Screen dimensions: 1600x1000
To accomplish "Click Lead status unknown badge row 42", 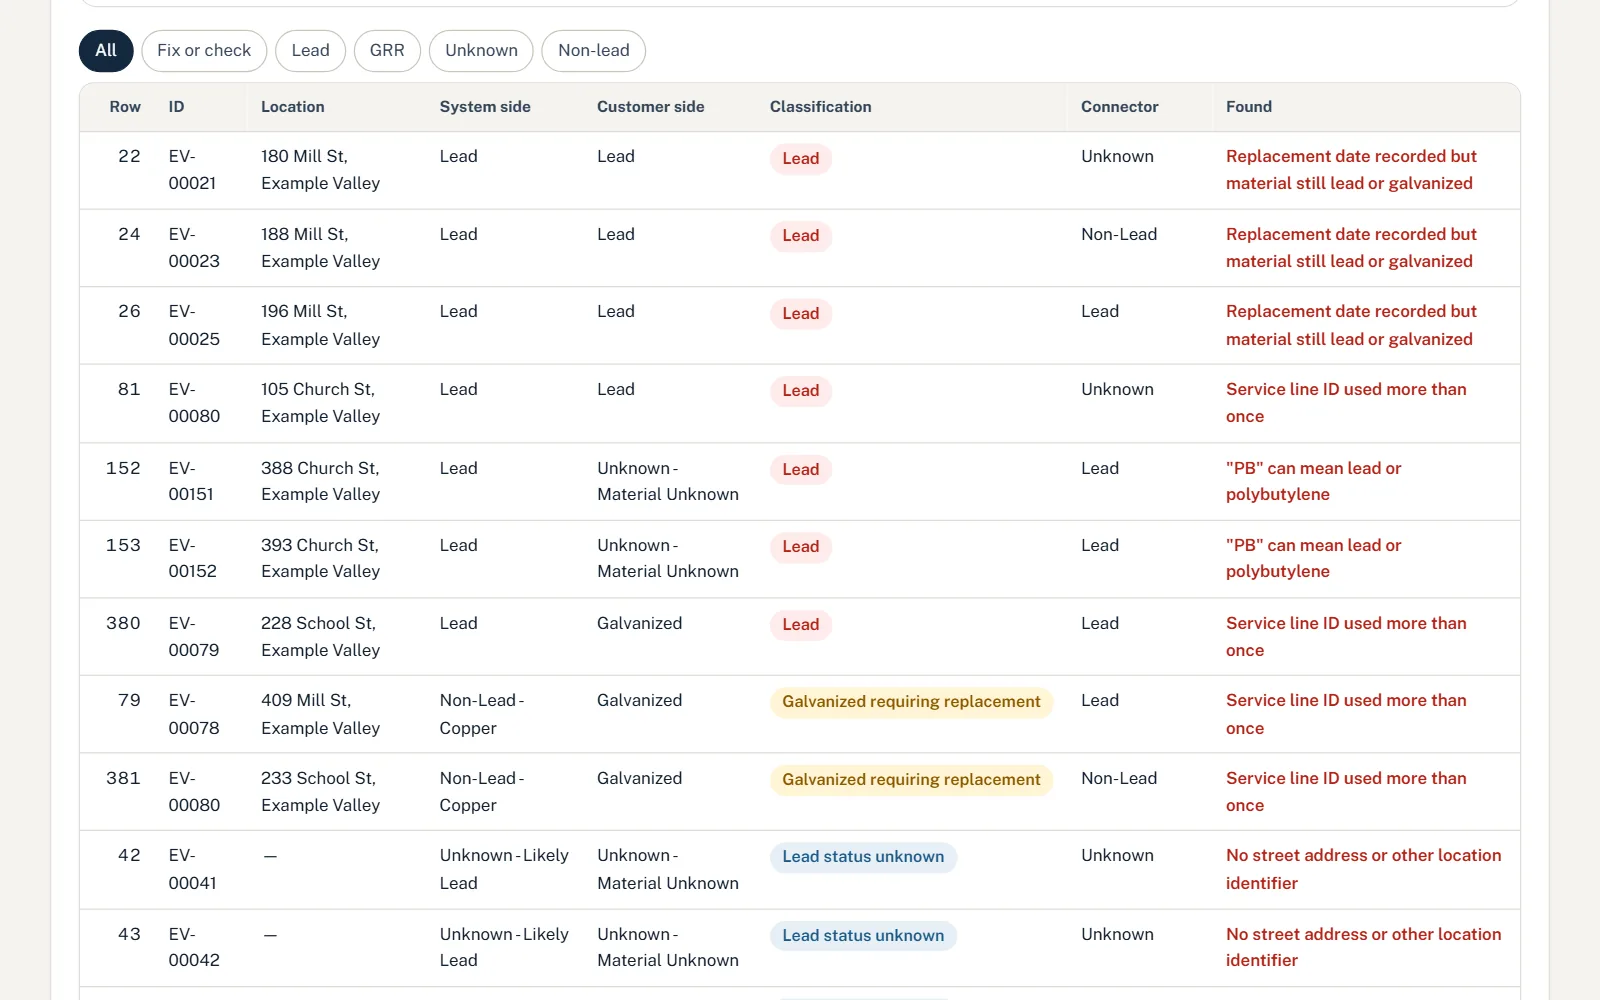I will [x=863, y=857].
